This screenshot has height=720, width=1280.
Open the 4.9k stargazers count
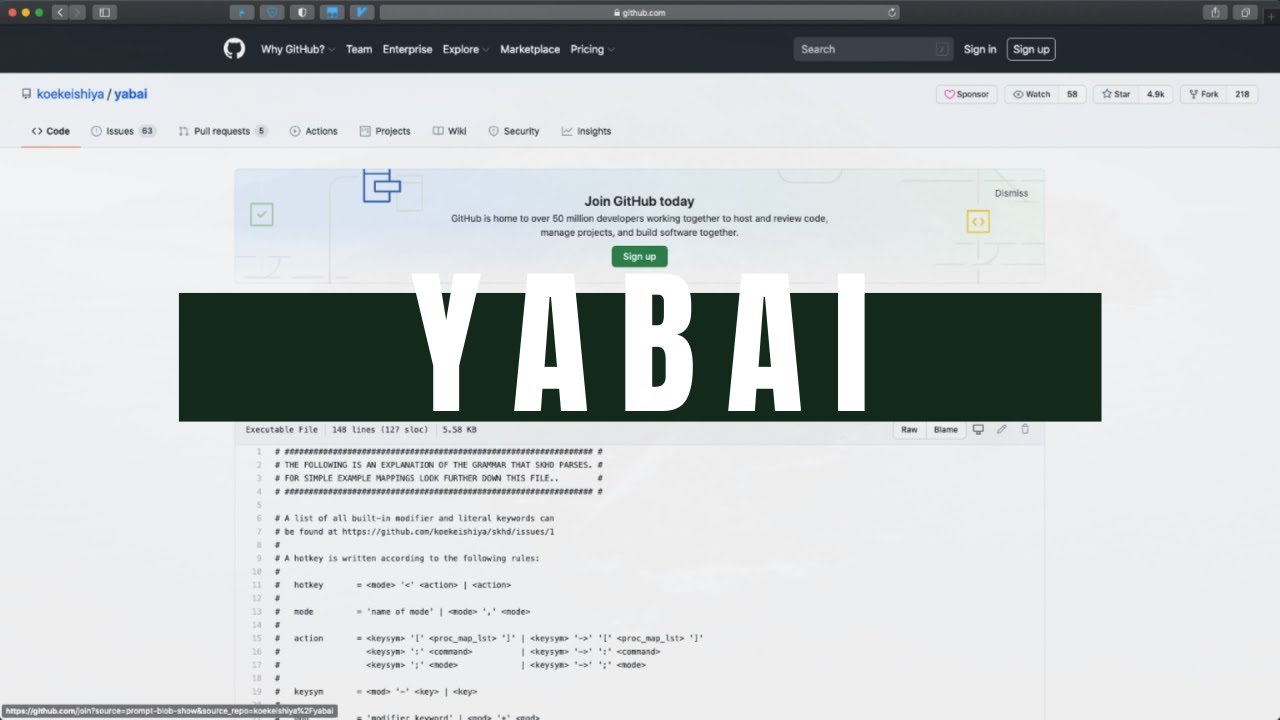(x=1155, y=94)
